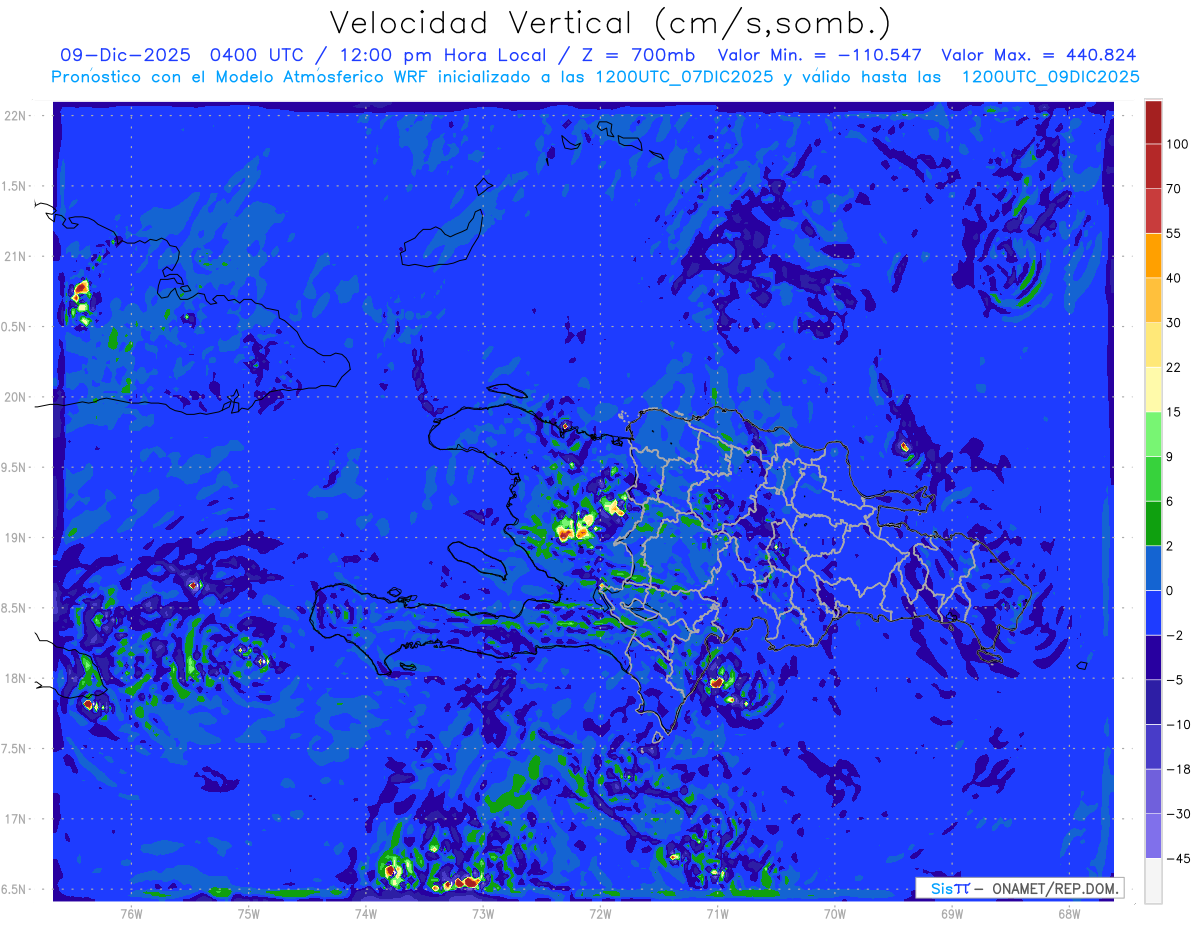Click the '22N' latitude label

coord(16,116)
